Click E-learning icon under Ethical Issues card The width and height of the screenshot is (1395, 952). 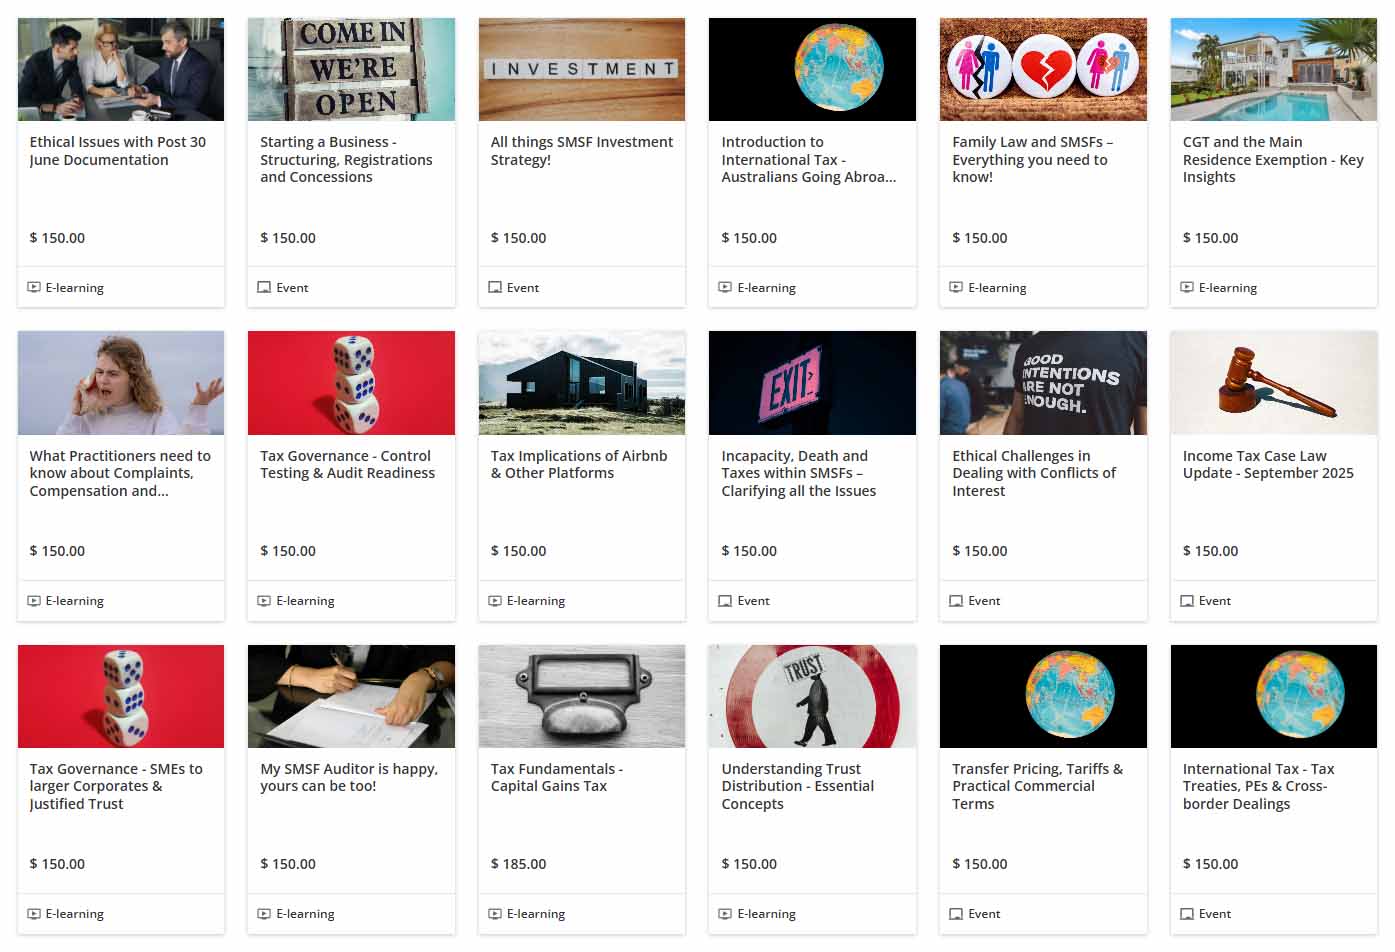click(34, 288)
